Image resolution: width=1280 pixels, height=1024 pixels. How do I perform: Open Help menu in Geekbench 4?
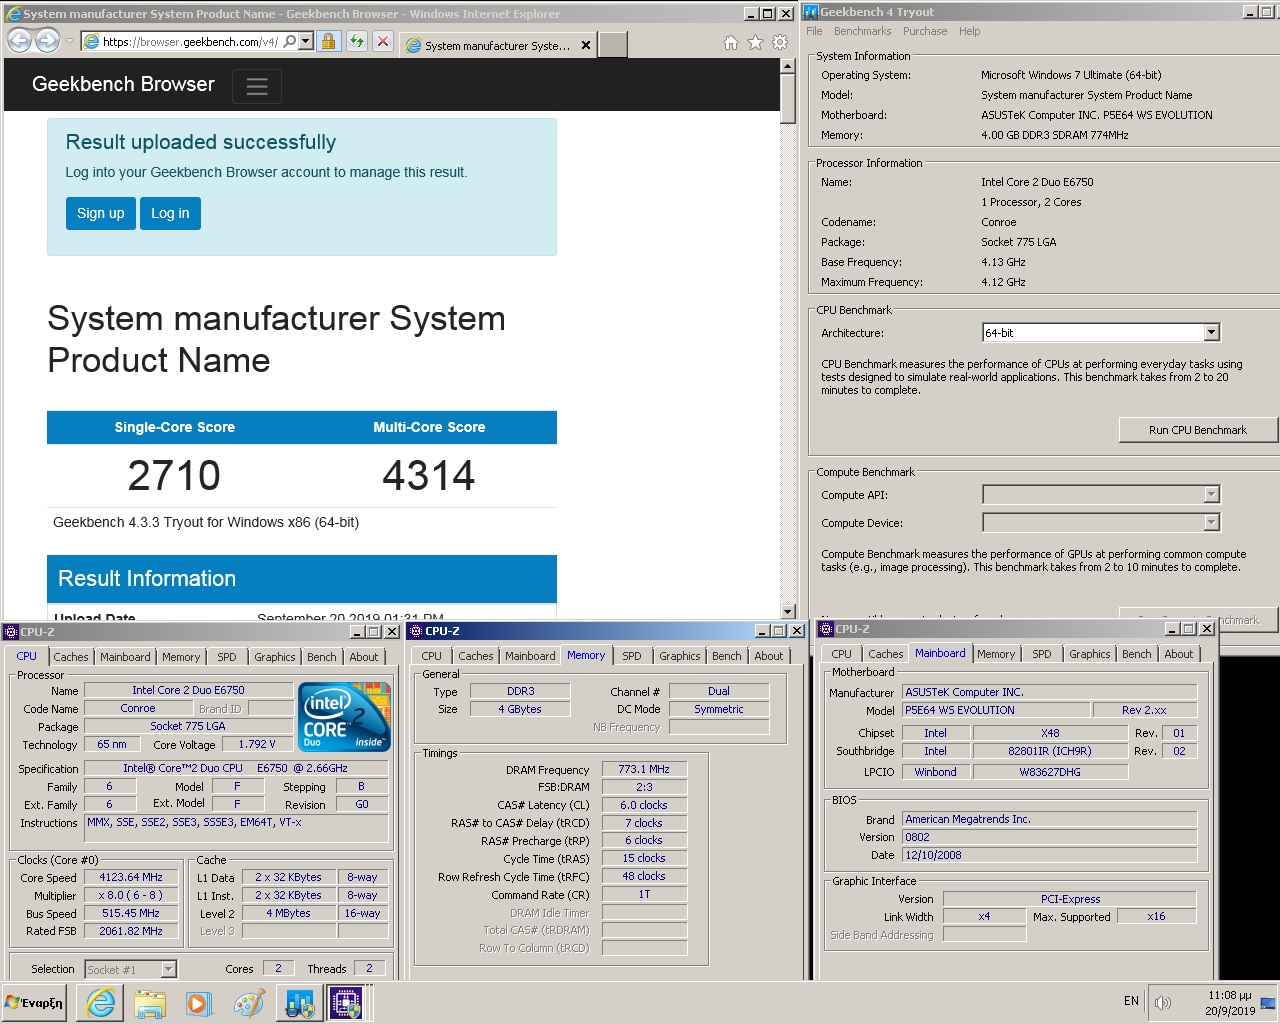969,31
